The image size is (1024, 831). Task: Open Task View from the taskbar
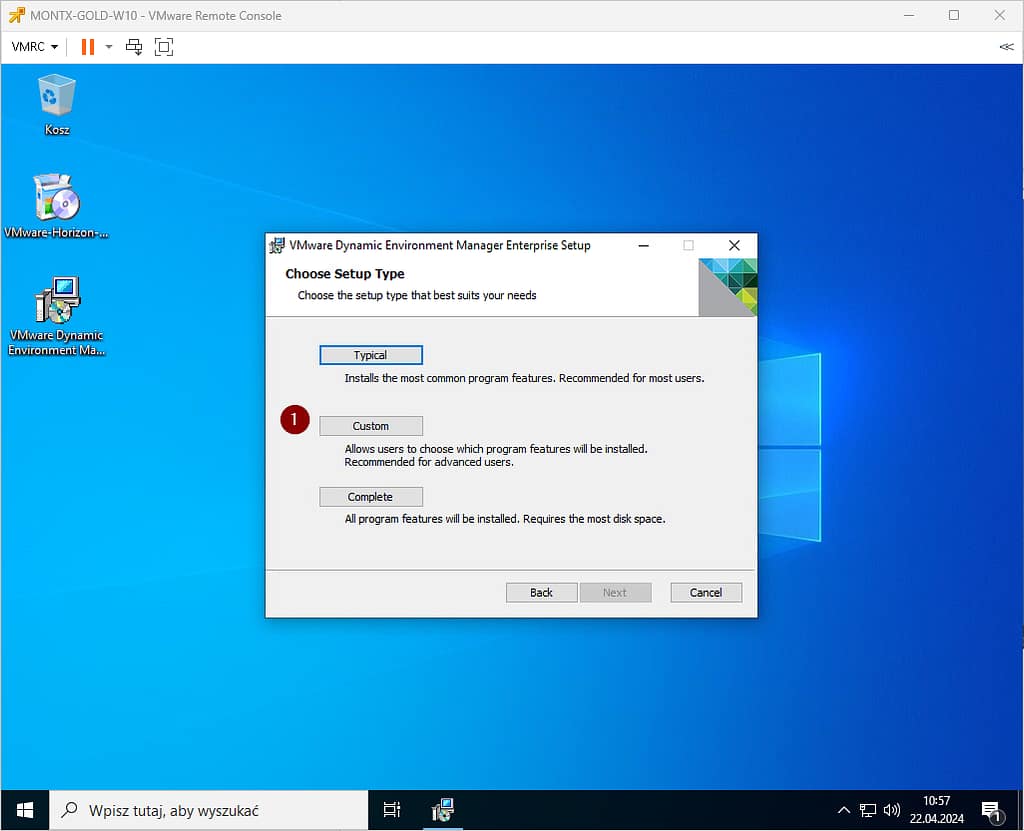392,810
